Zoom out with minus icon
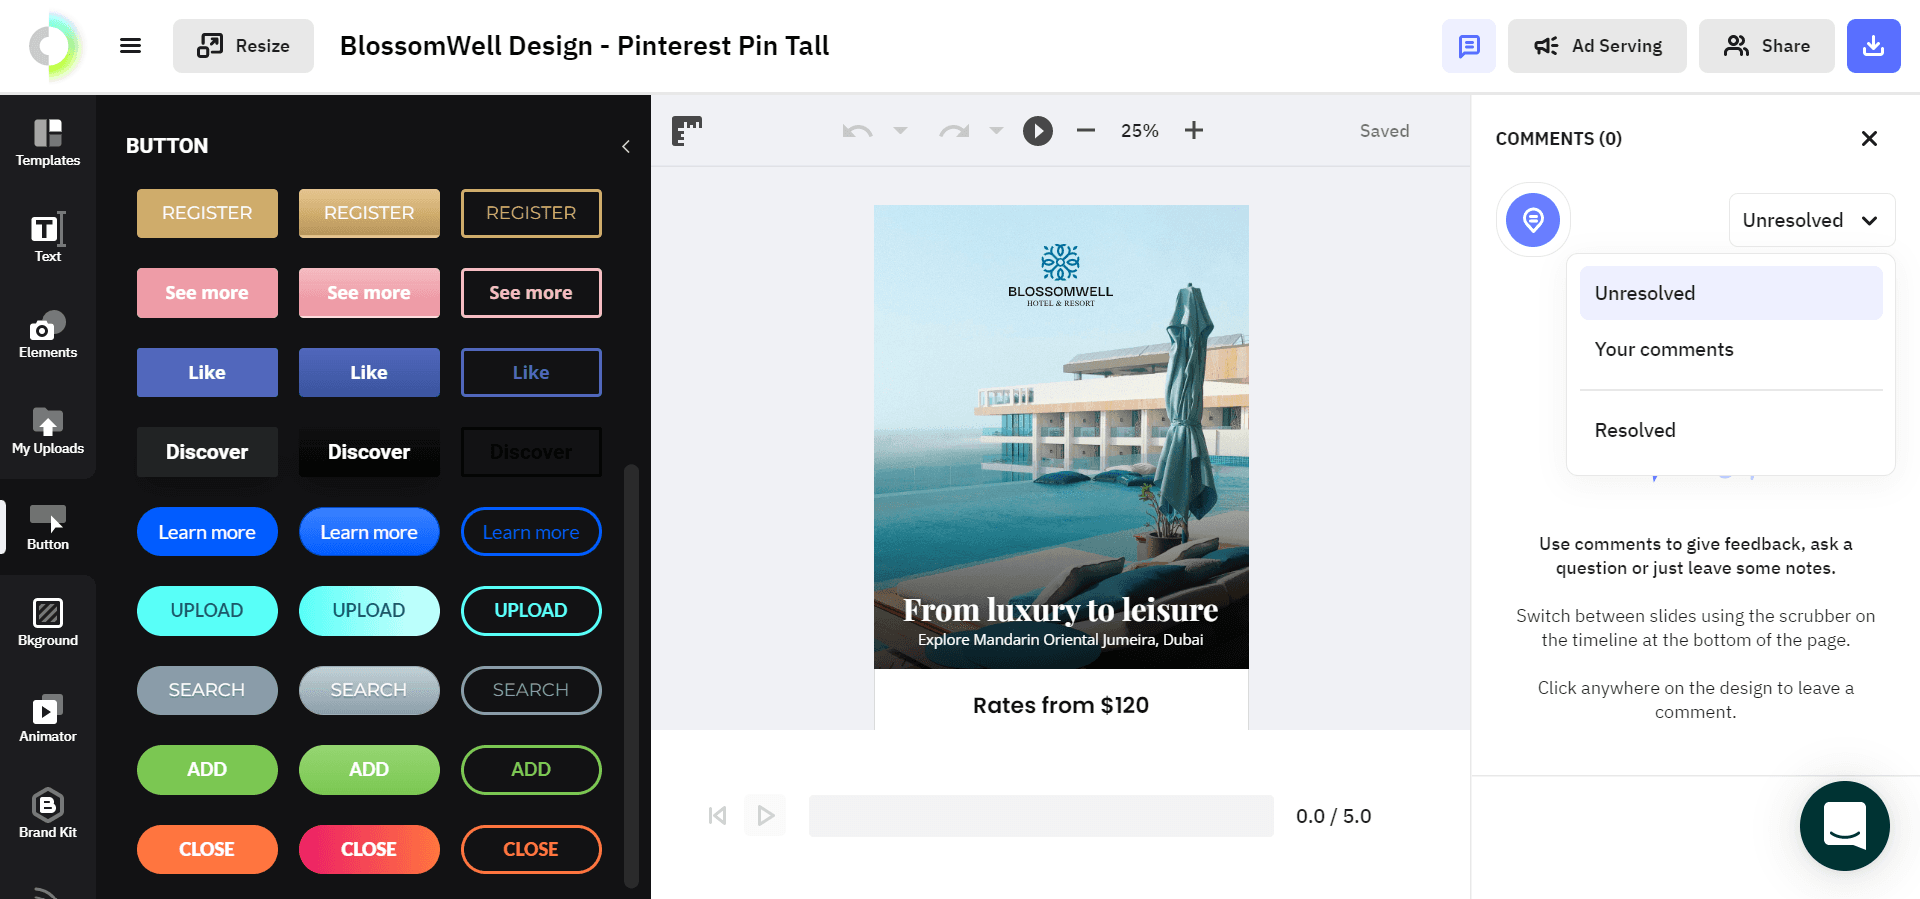This screenshot has height=899, width=1920. (1086, 131)
